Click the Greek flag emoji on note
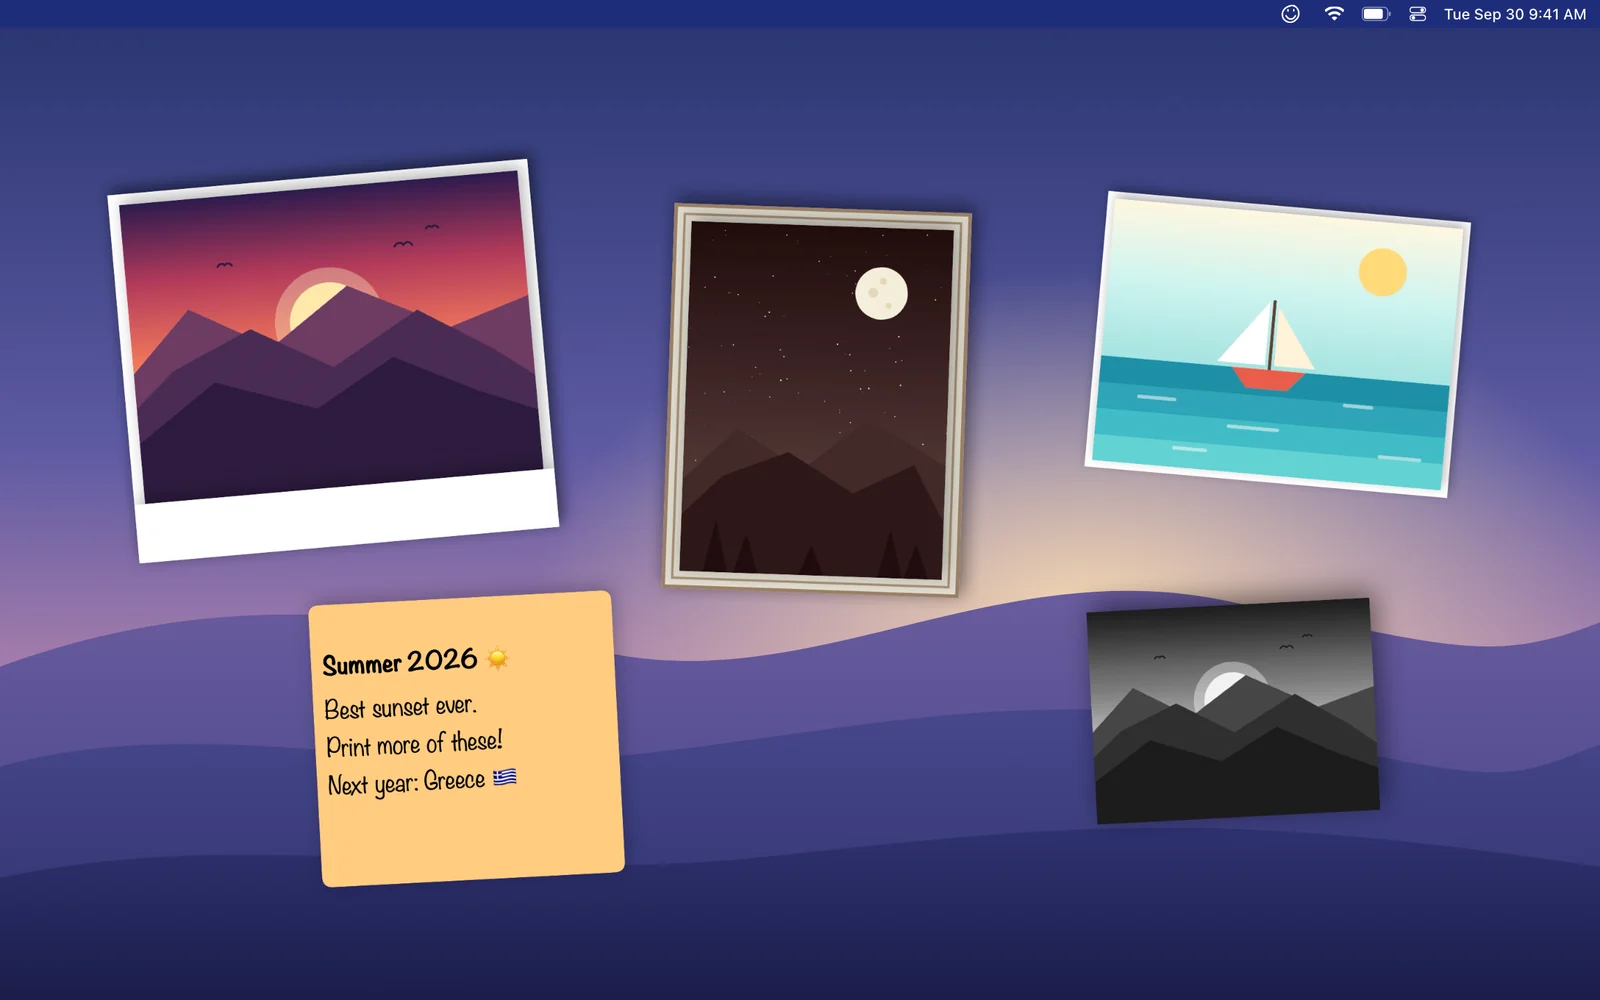This screenshot has width=1600, height=1000. coord(505,777)
